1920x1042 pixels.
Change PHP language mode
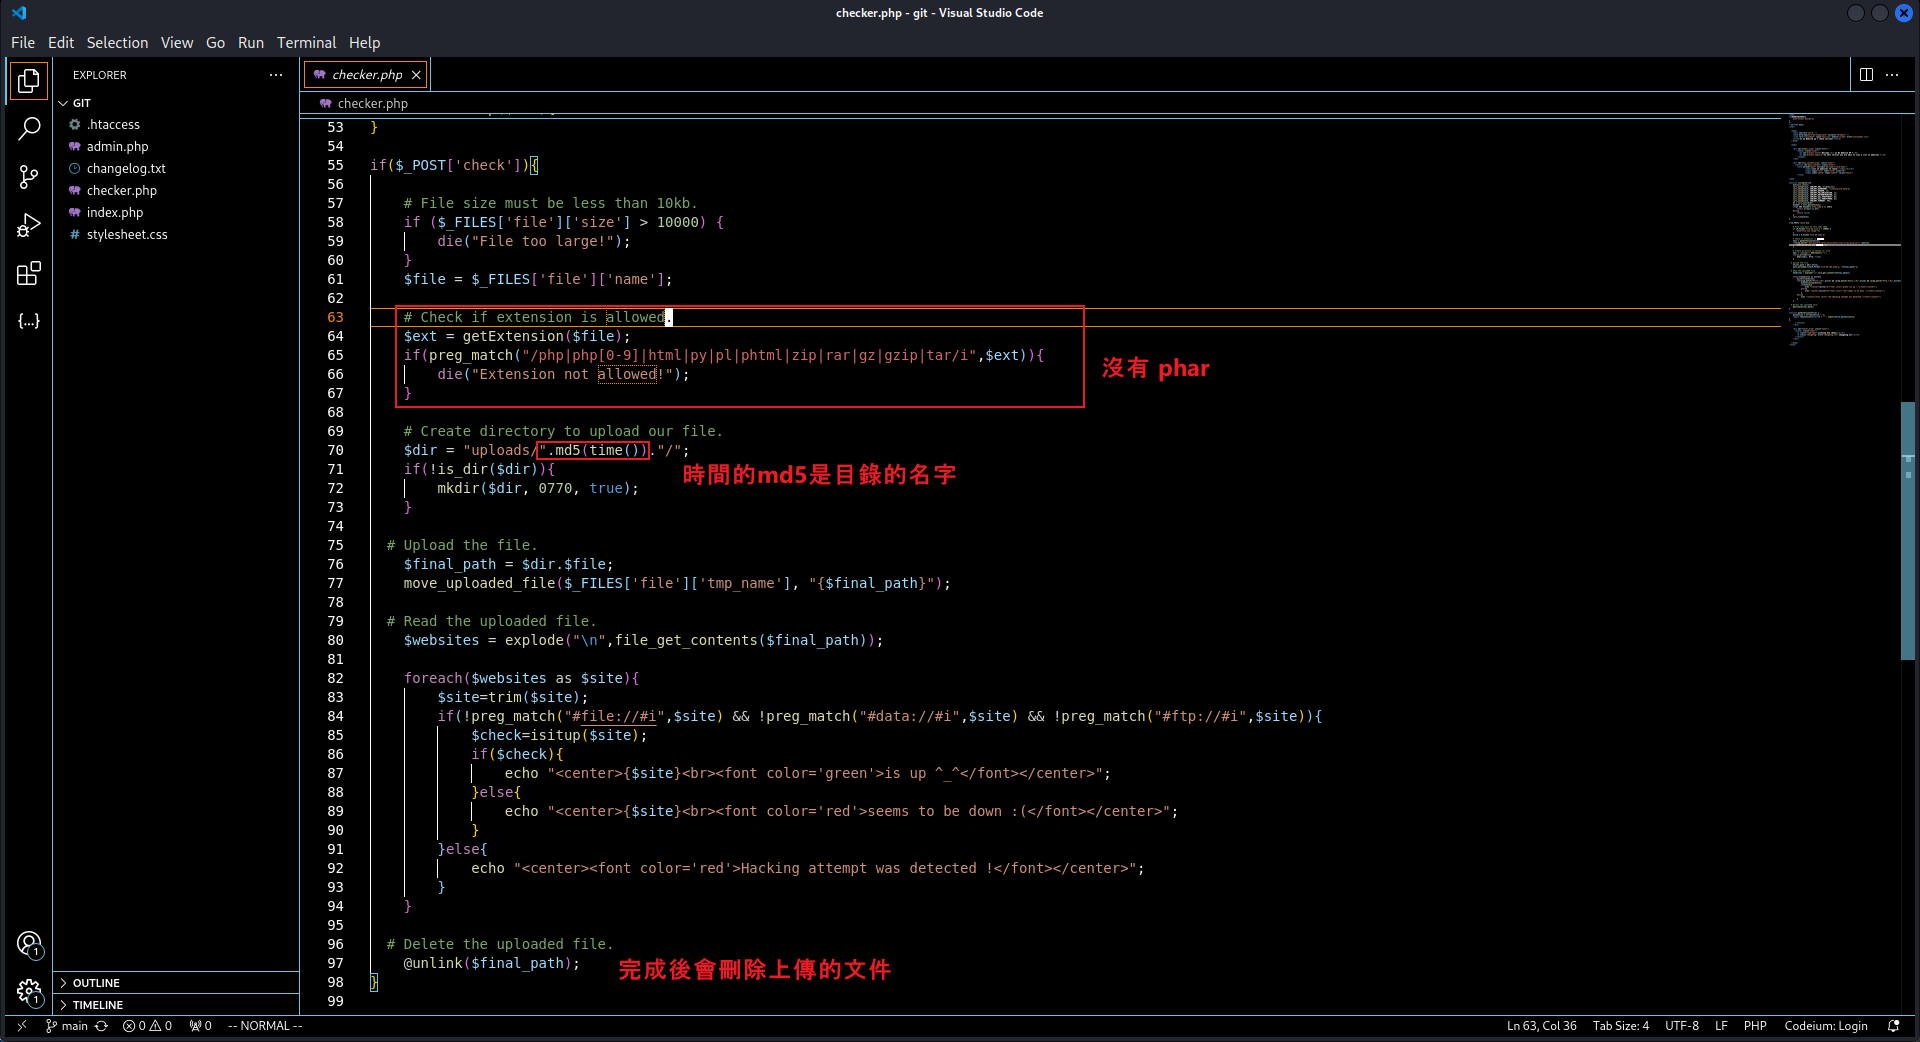pyautogui.click(x=1755, y=1026)
